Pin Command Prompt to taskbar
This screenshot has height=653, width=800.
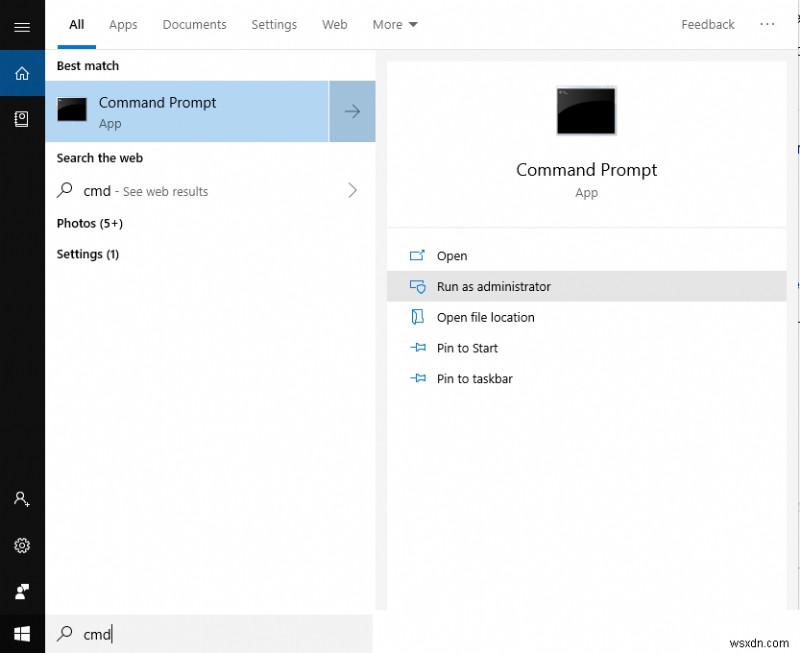point(473,378)
